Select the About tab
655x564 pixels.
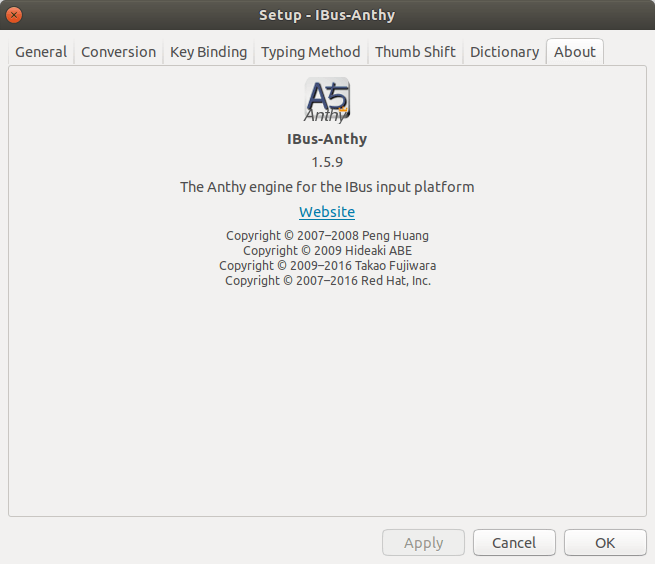click(575, 52)
